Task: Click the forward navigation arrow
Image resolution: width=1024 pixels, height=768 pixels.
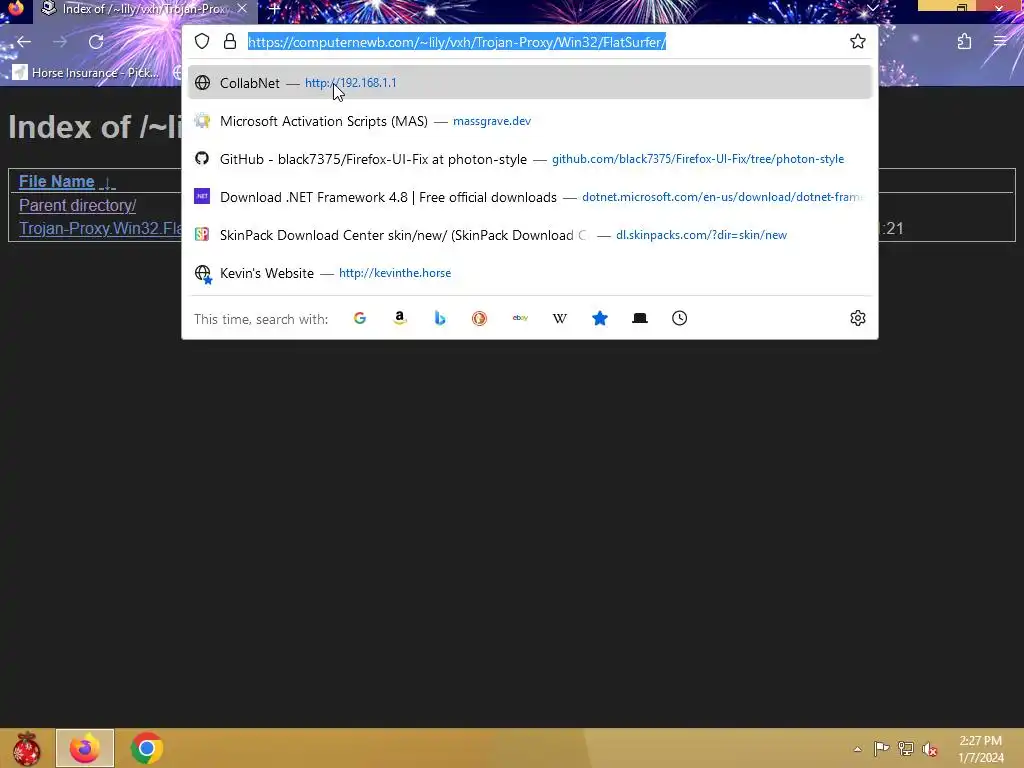Action: click(x=60, y=42)
